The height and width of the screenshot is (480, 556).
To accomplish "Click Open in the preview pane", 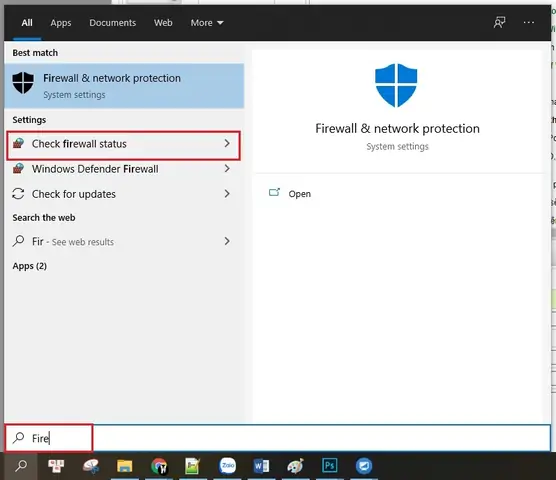I will tap(299, 194).
